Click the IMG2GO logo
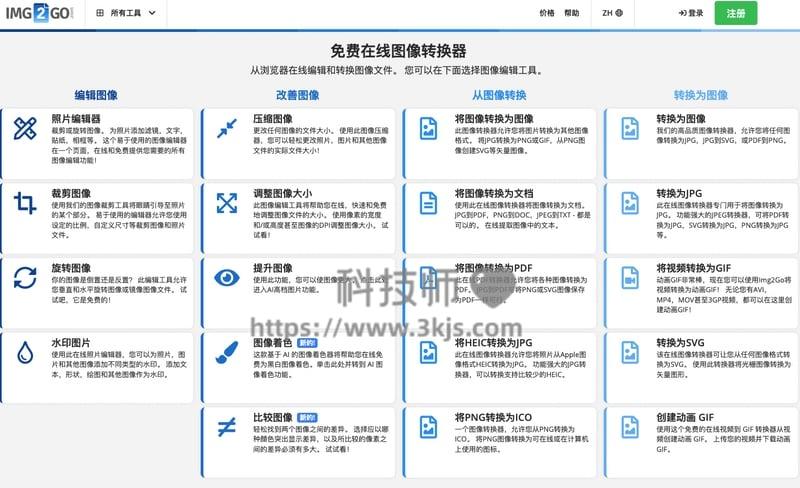The height and width of the screenshot is (488, 800). click(40, 13)
